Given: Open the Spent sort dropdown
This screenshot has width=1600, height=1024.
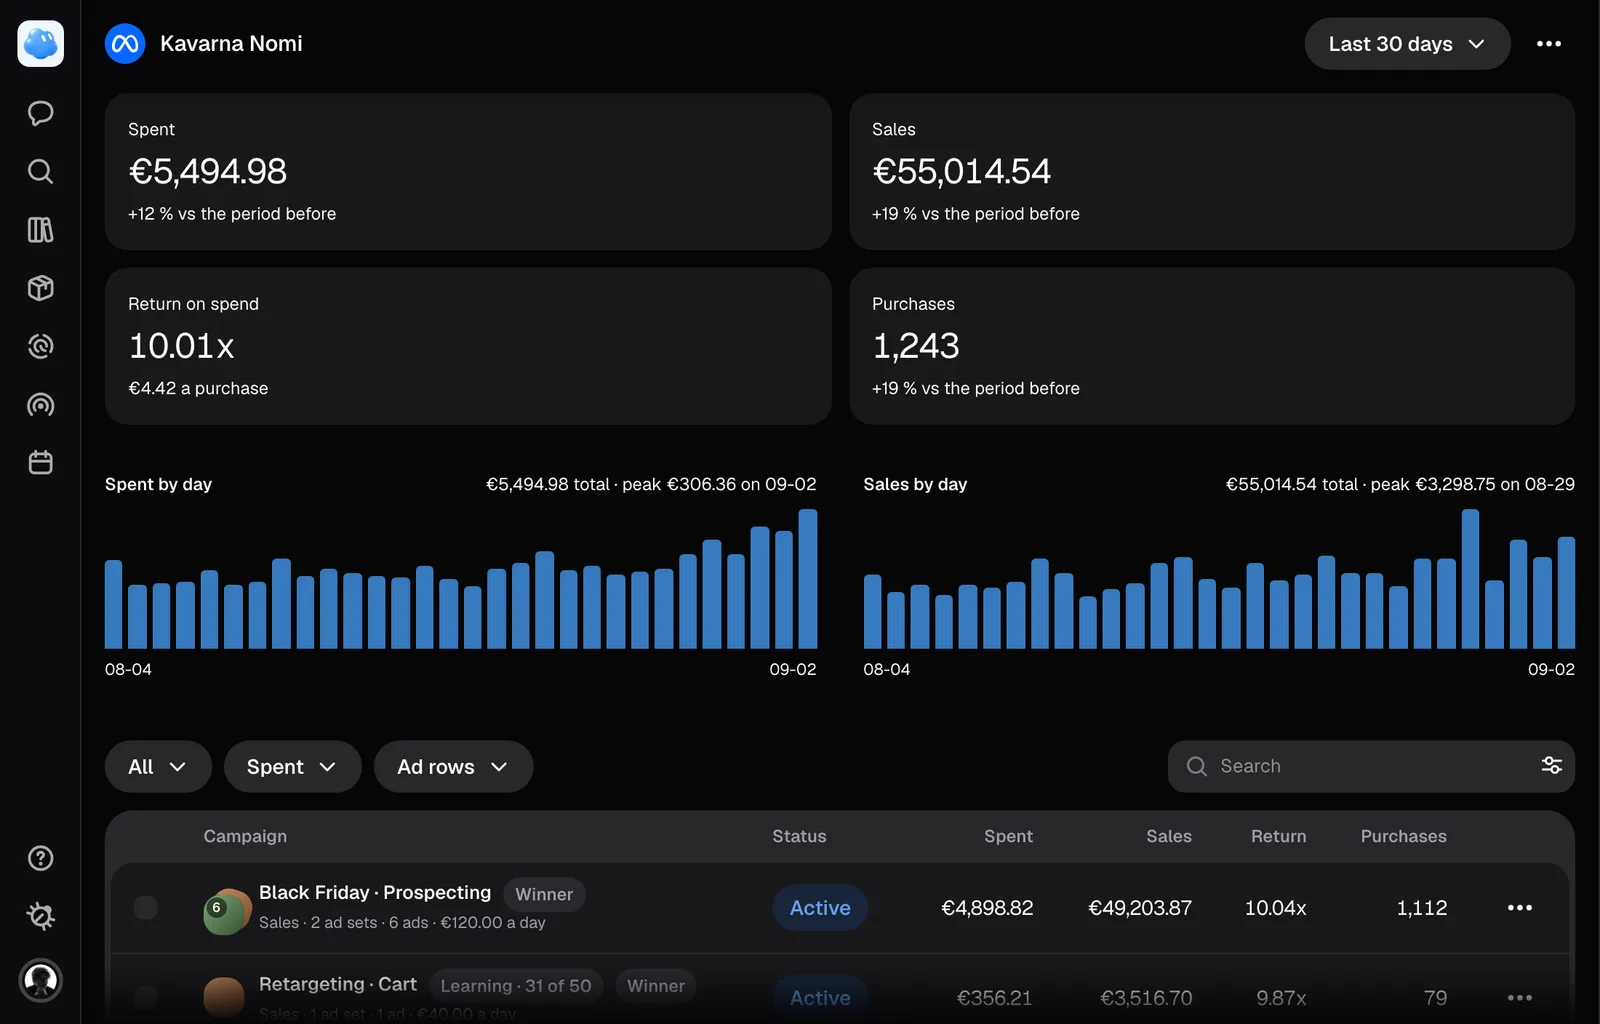Looking at the screenshot, I should [292, 767].
